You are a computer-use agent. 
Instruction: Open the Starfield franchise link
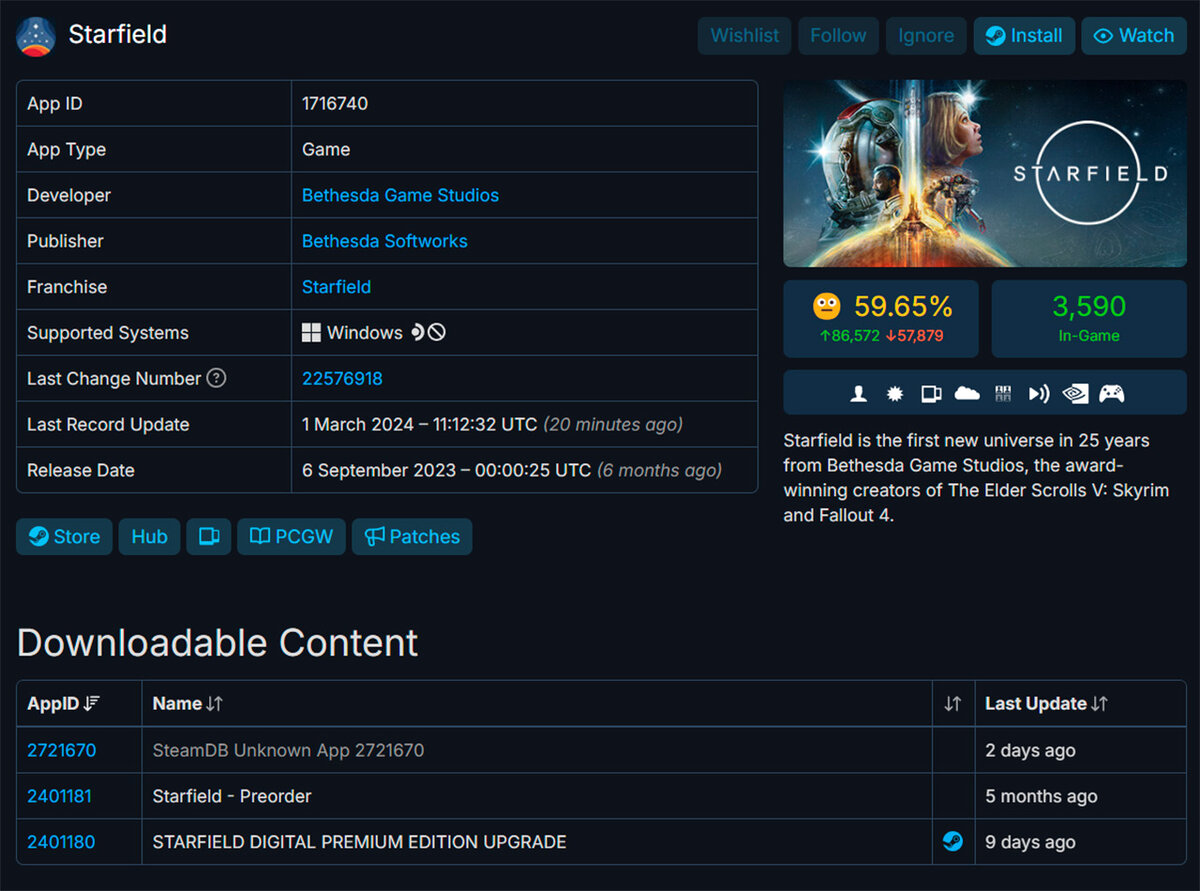pos(336,287)
